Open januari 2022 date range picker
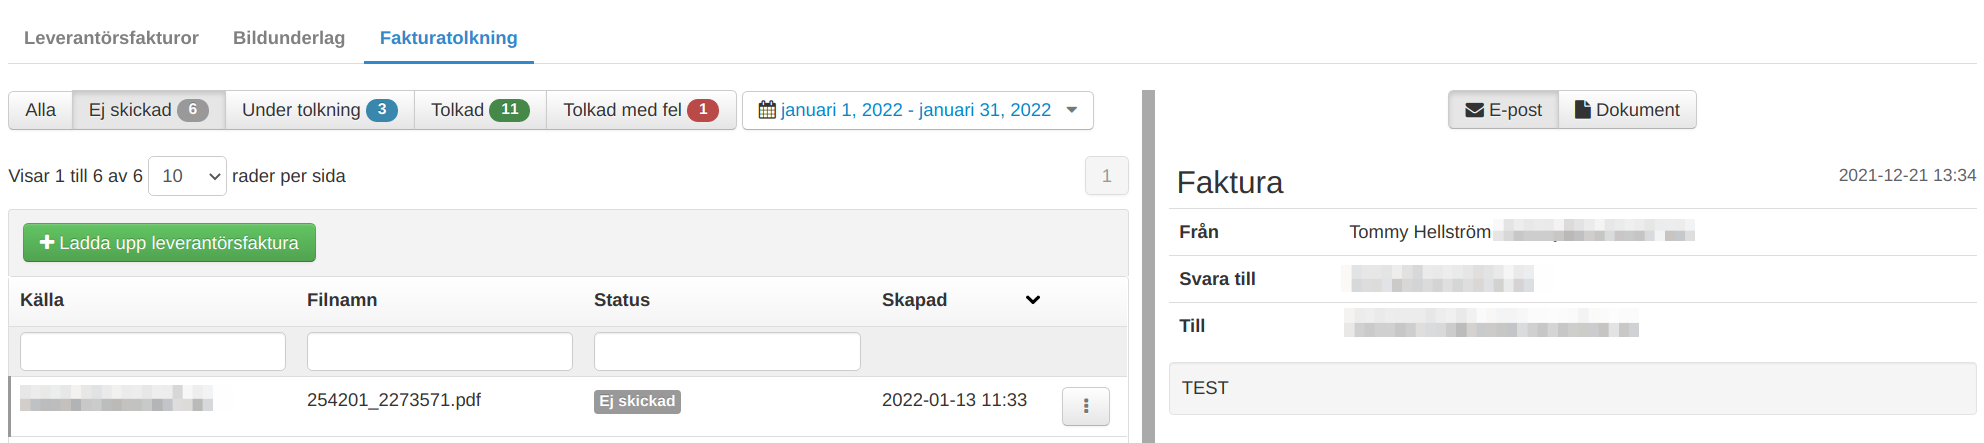The width and height of the screenshot is (1984, 443). (x=917, y=110)
